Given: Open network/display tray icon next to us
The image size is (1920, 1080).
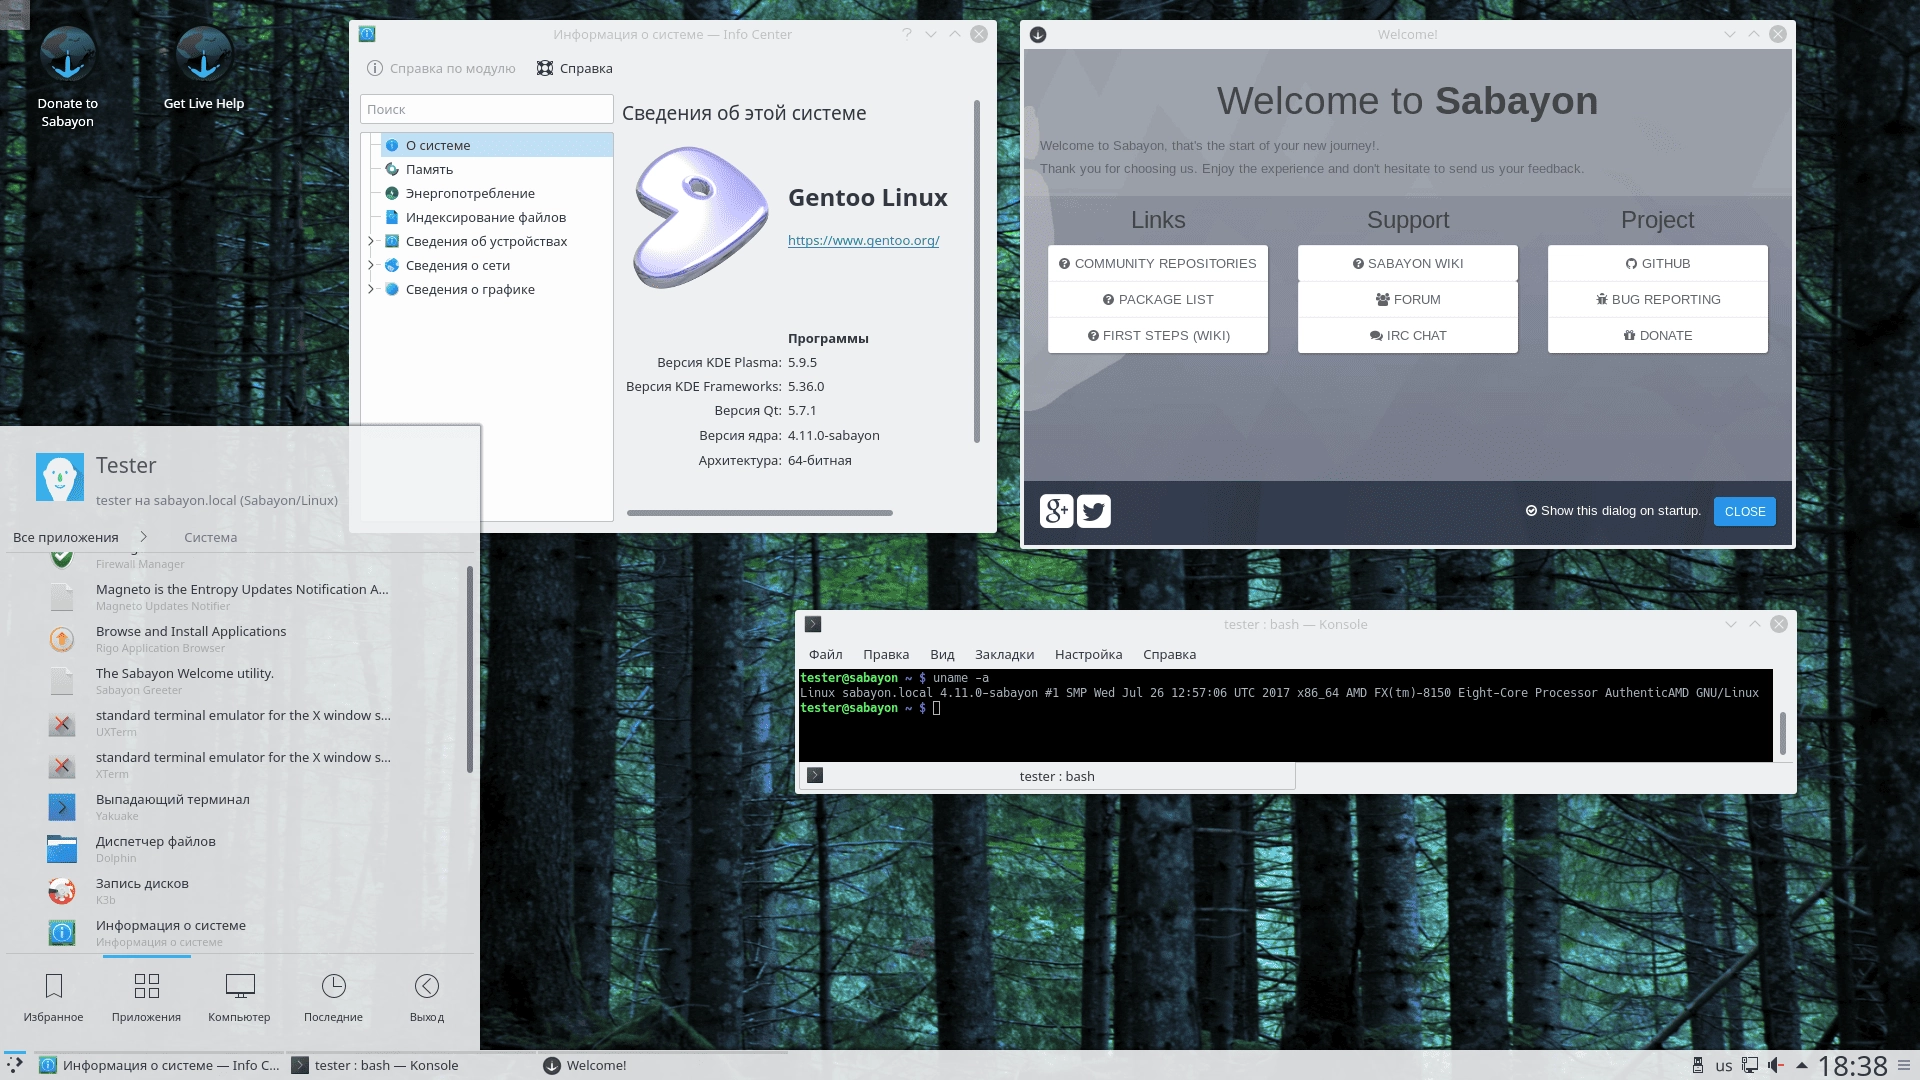Looking at the screenshot, I should [x=1750, y=1065].
